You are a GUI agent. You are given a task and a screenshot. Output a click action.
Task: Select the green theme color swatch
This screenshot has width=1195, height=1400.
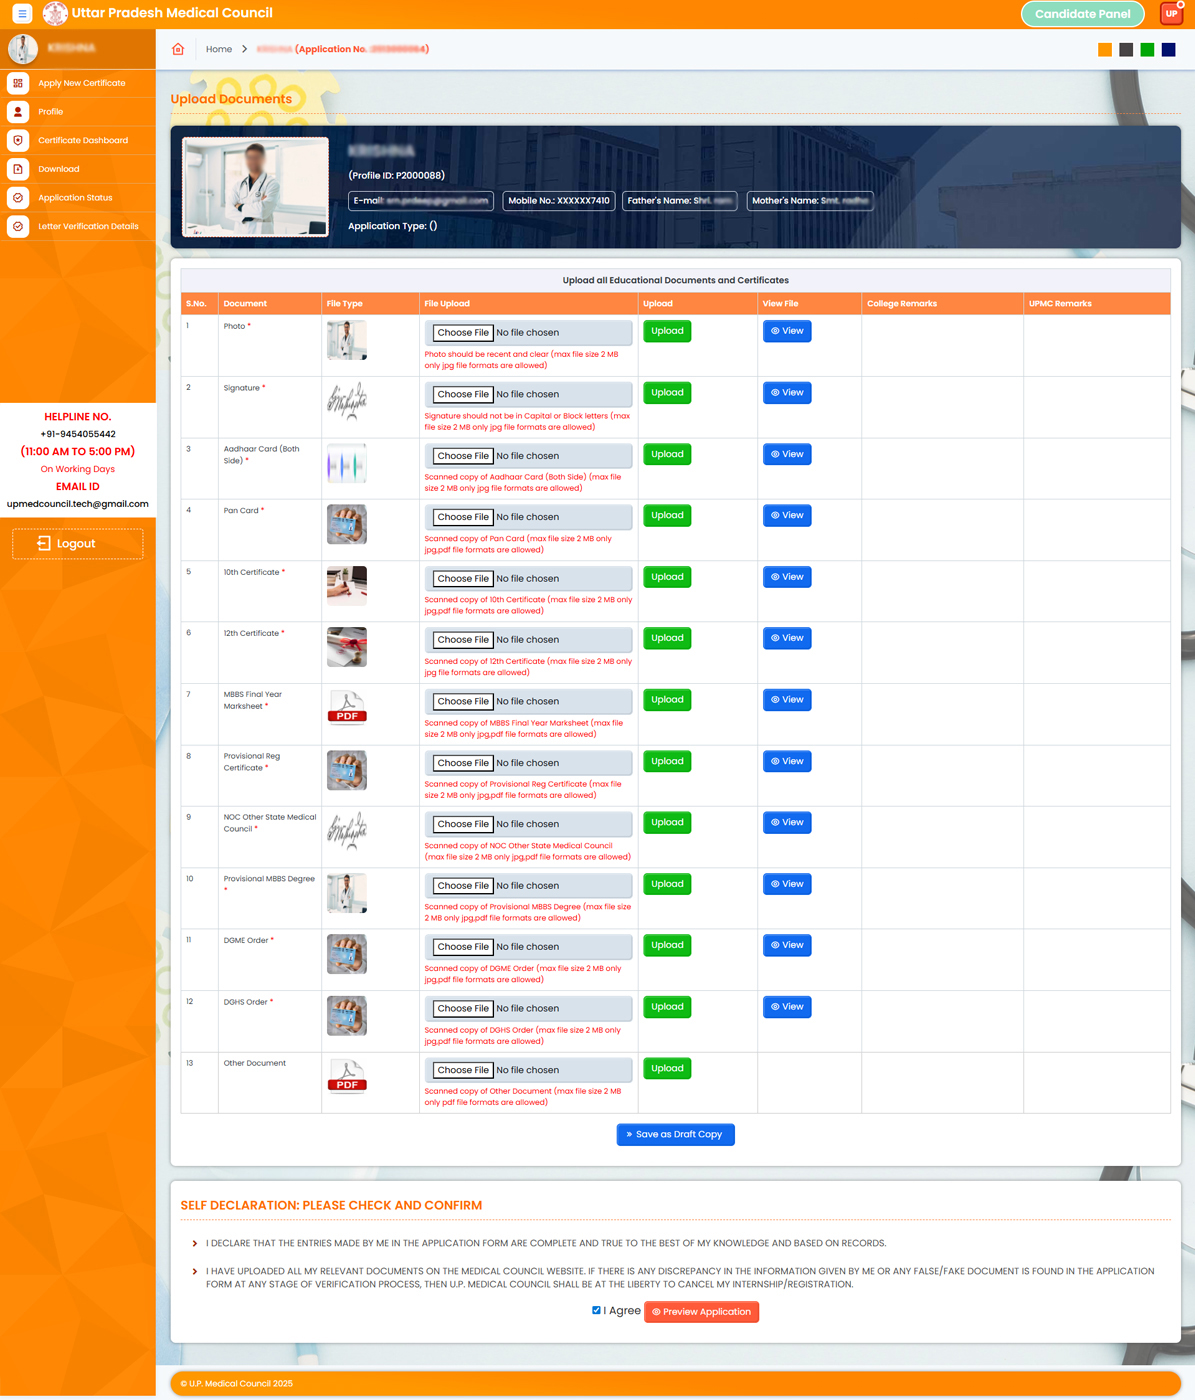pyautogui.click(x=1147, y=50)
